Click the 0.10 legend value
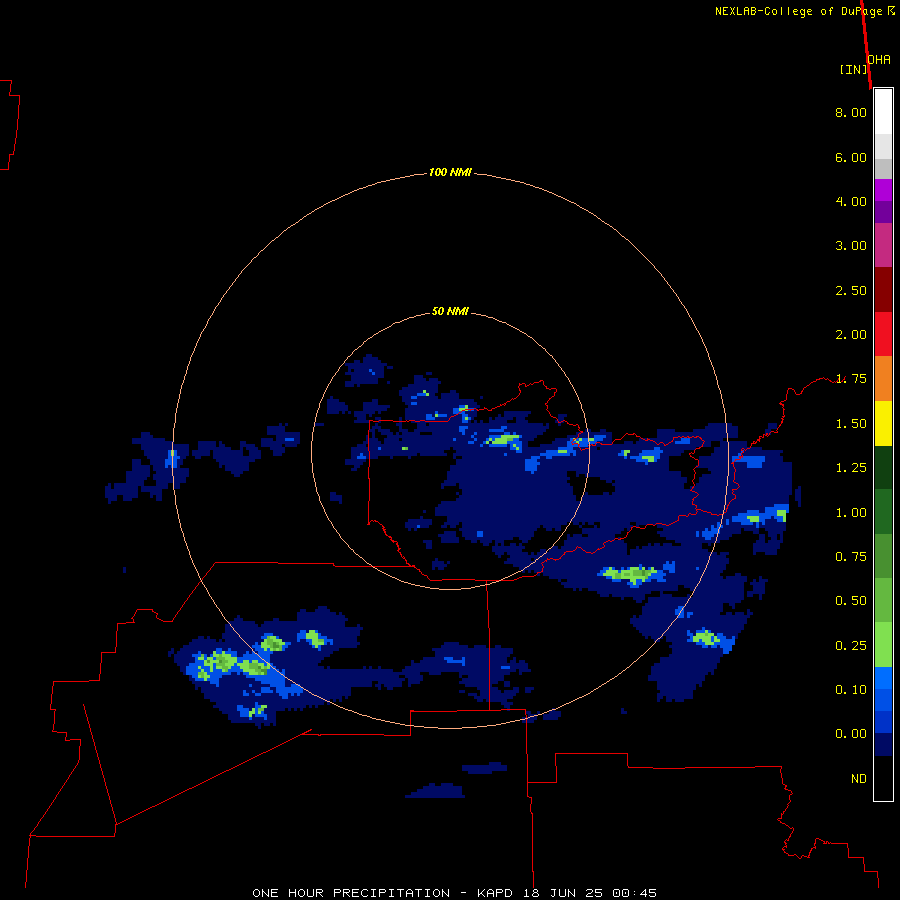 [851, 690]
